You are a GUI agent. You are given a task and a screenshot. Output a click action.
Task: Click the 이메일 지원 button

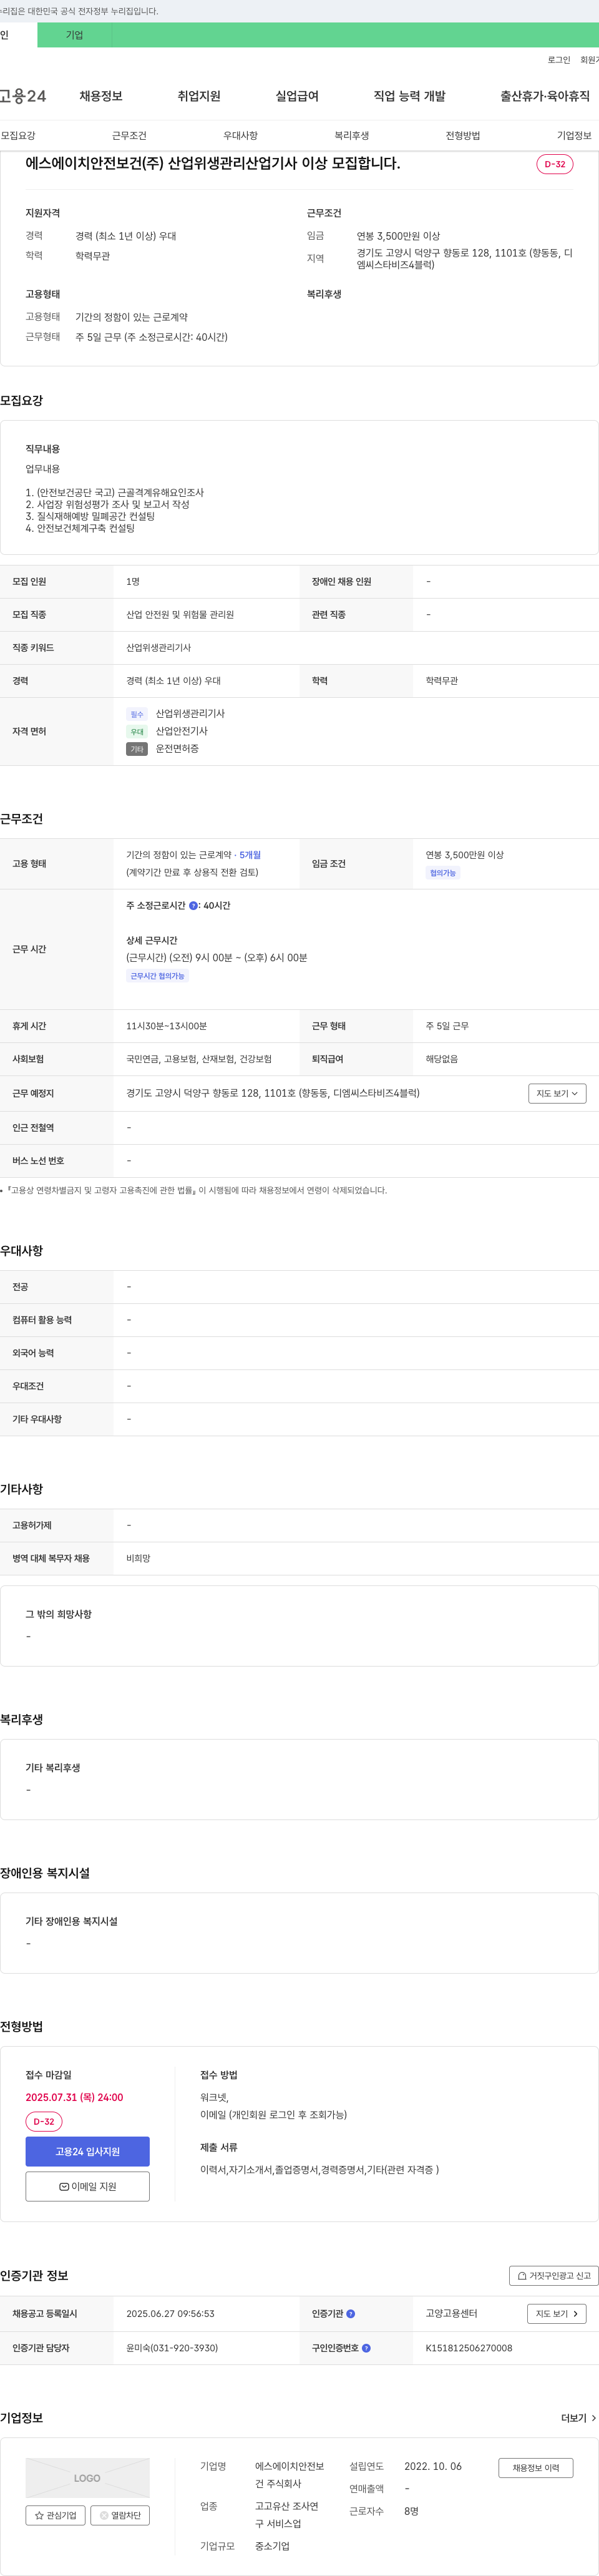pos(88,2186)
